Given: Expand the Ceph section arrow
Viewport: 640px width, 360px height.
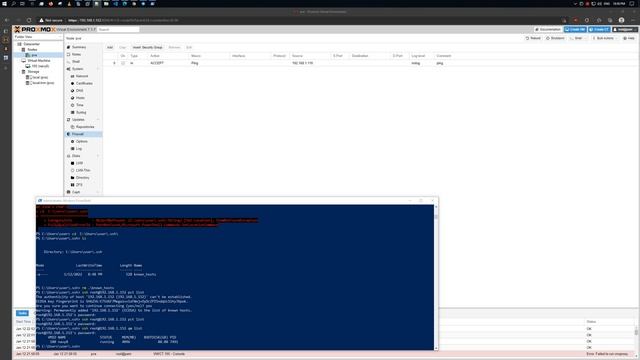Looking at the screenshot, I should coord(98,192).
